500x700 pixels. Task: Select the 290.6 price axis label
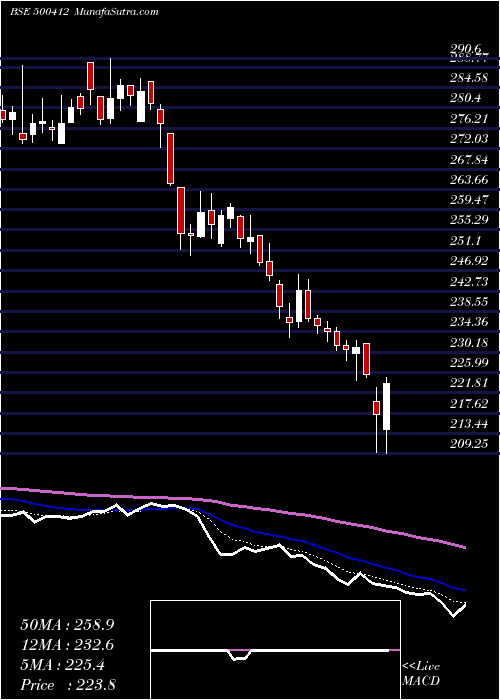click(464, 48)
